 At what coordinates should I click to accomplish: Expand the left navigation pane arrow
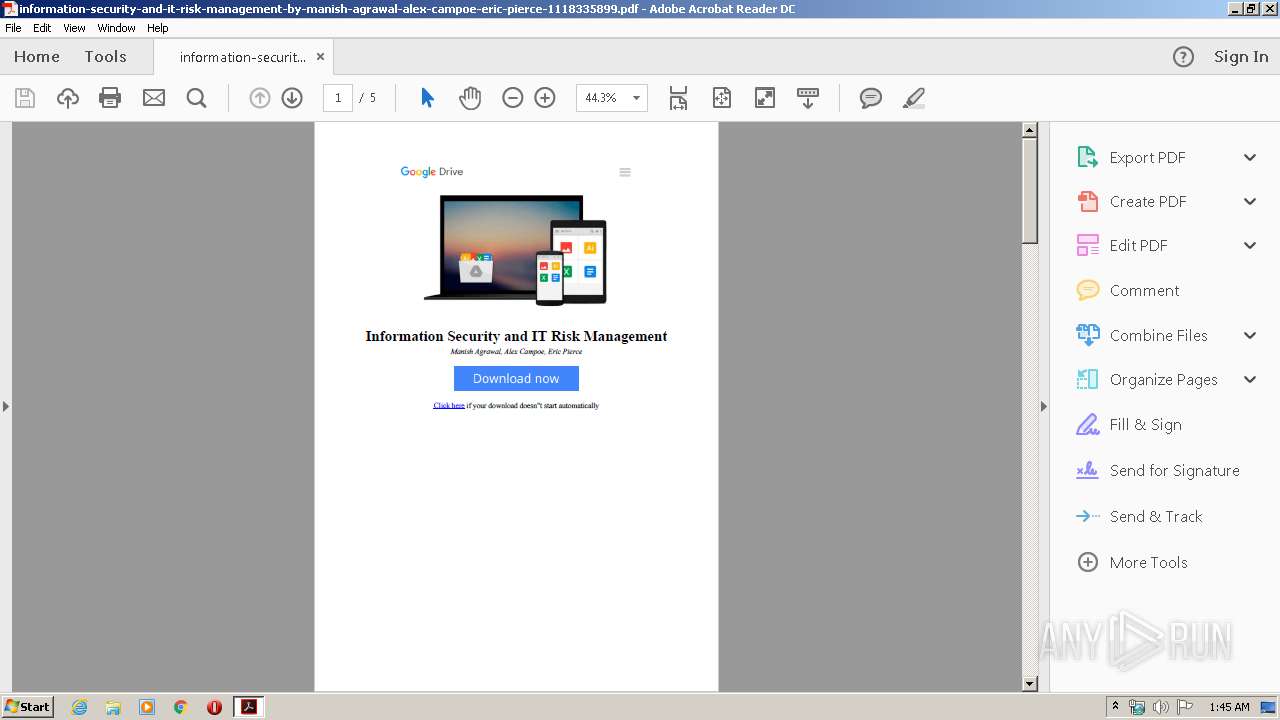coord(6,406)
